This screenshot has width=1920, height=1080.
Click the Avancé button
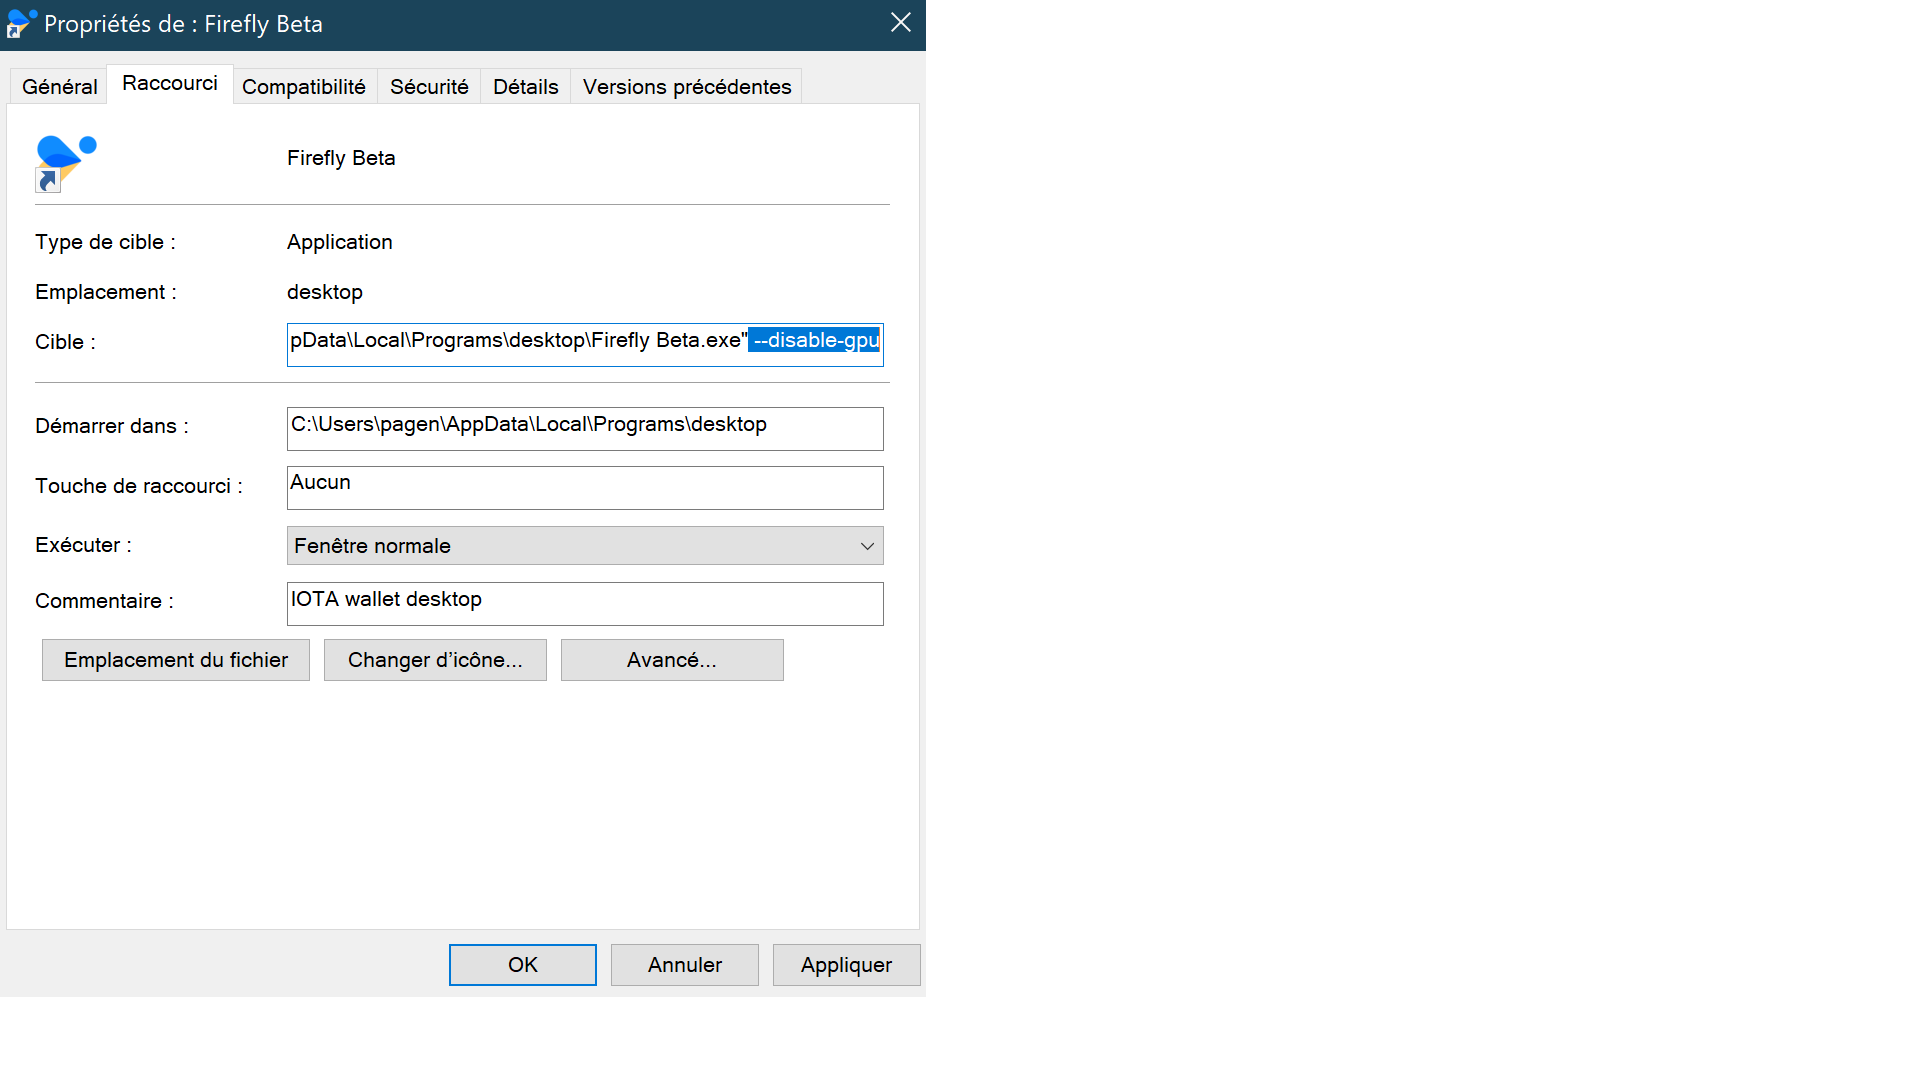click(x=671, y=659)
